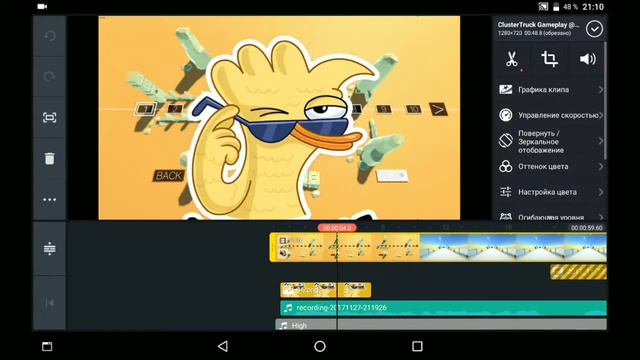Expand chevron next to Графика клипа
The height and width of the screenshot is (360, 640).
tap(601, 89)
